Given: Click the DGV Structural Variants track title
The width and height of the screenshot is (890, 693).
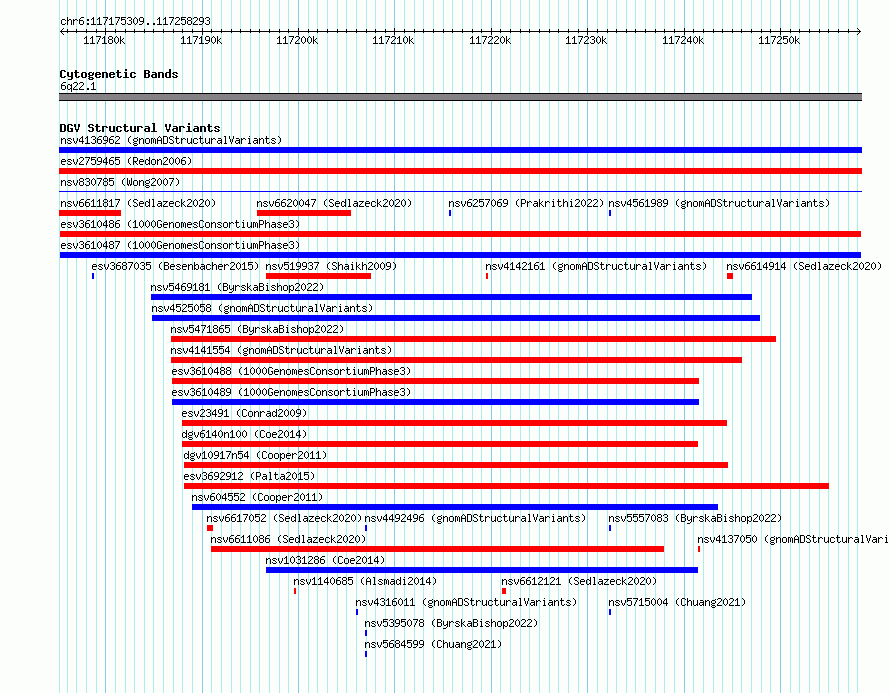Looking at the screenshot, I should 140,128.
